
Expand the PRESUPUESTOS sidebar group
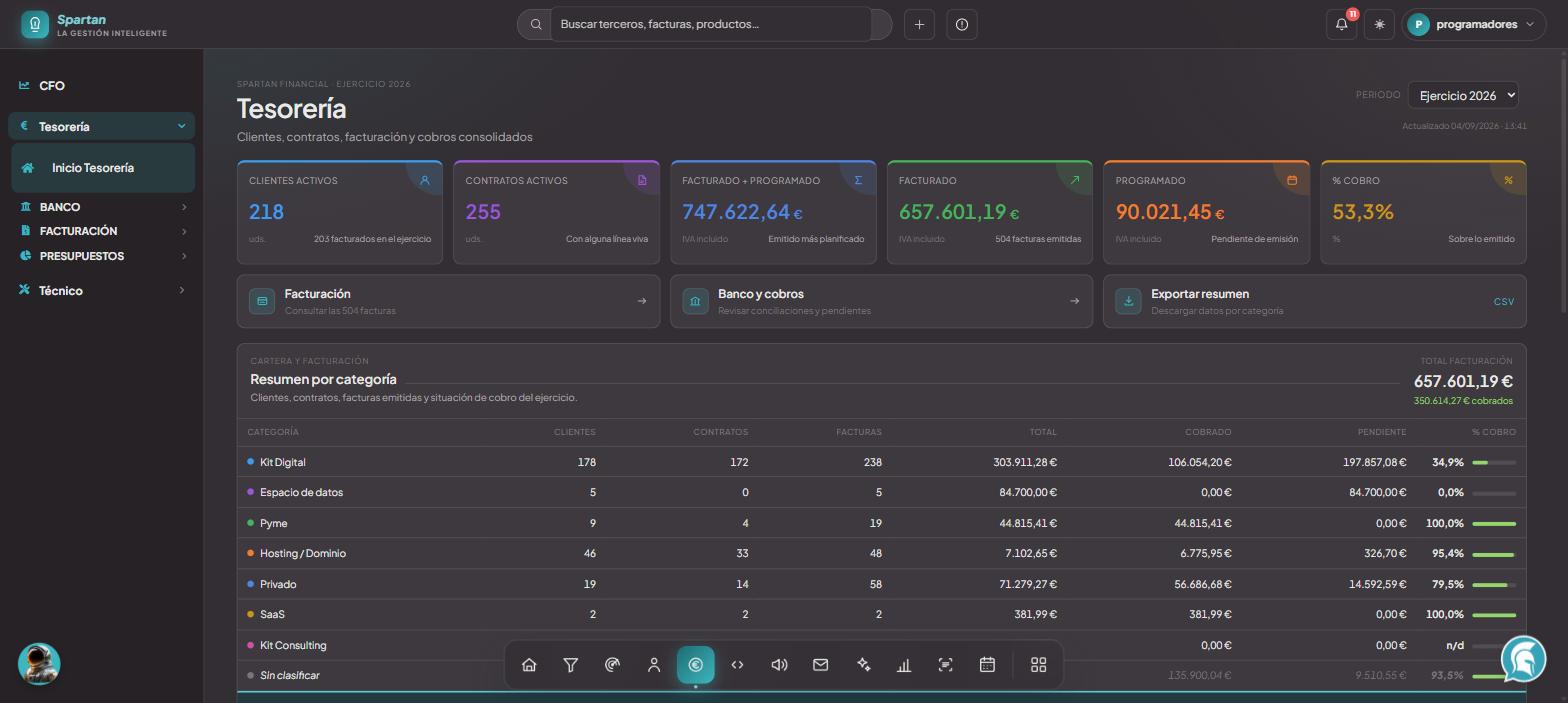coord(102,256)
